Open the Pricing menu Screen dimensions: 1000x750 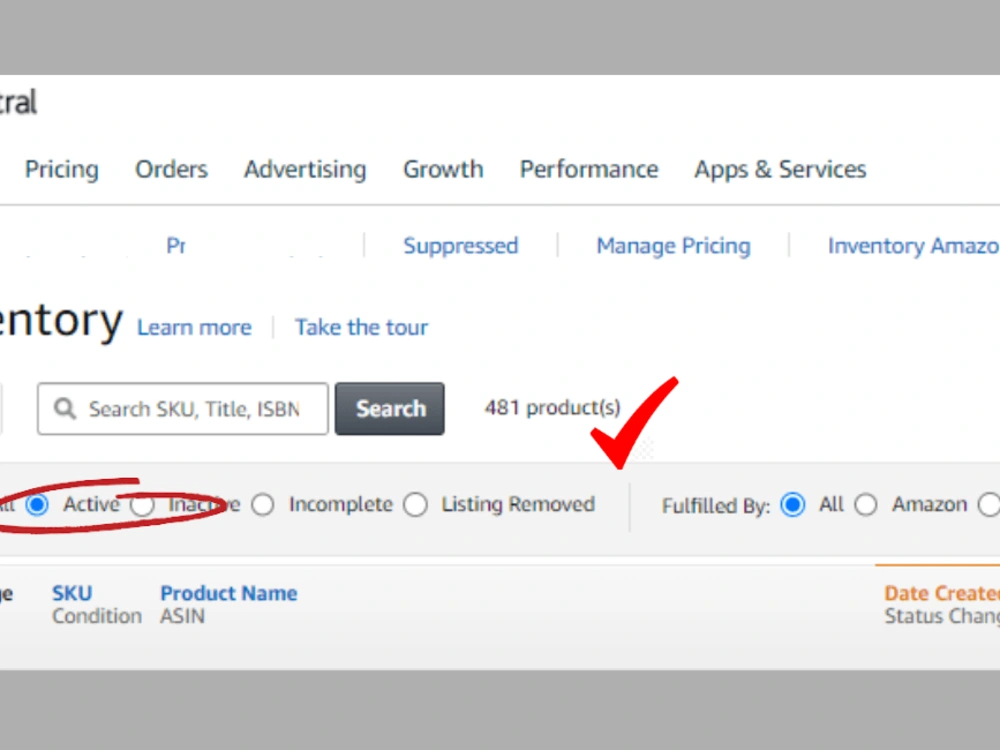click(62, 170)
